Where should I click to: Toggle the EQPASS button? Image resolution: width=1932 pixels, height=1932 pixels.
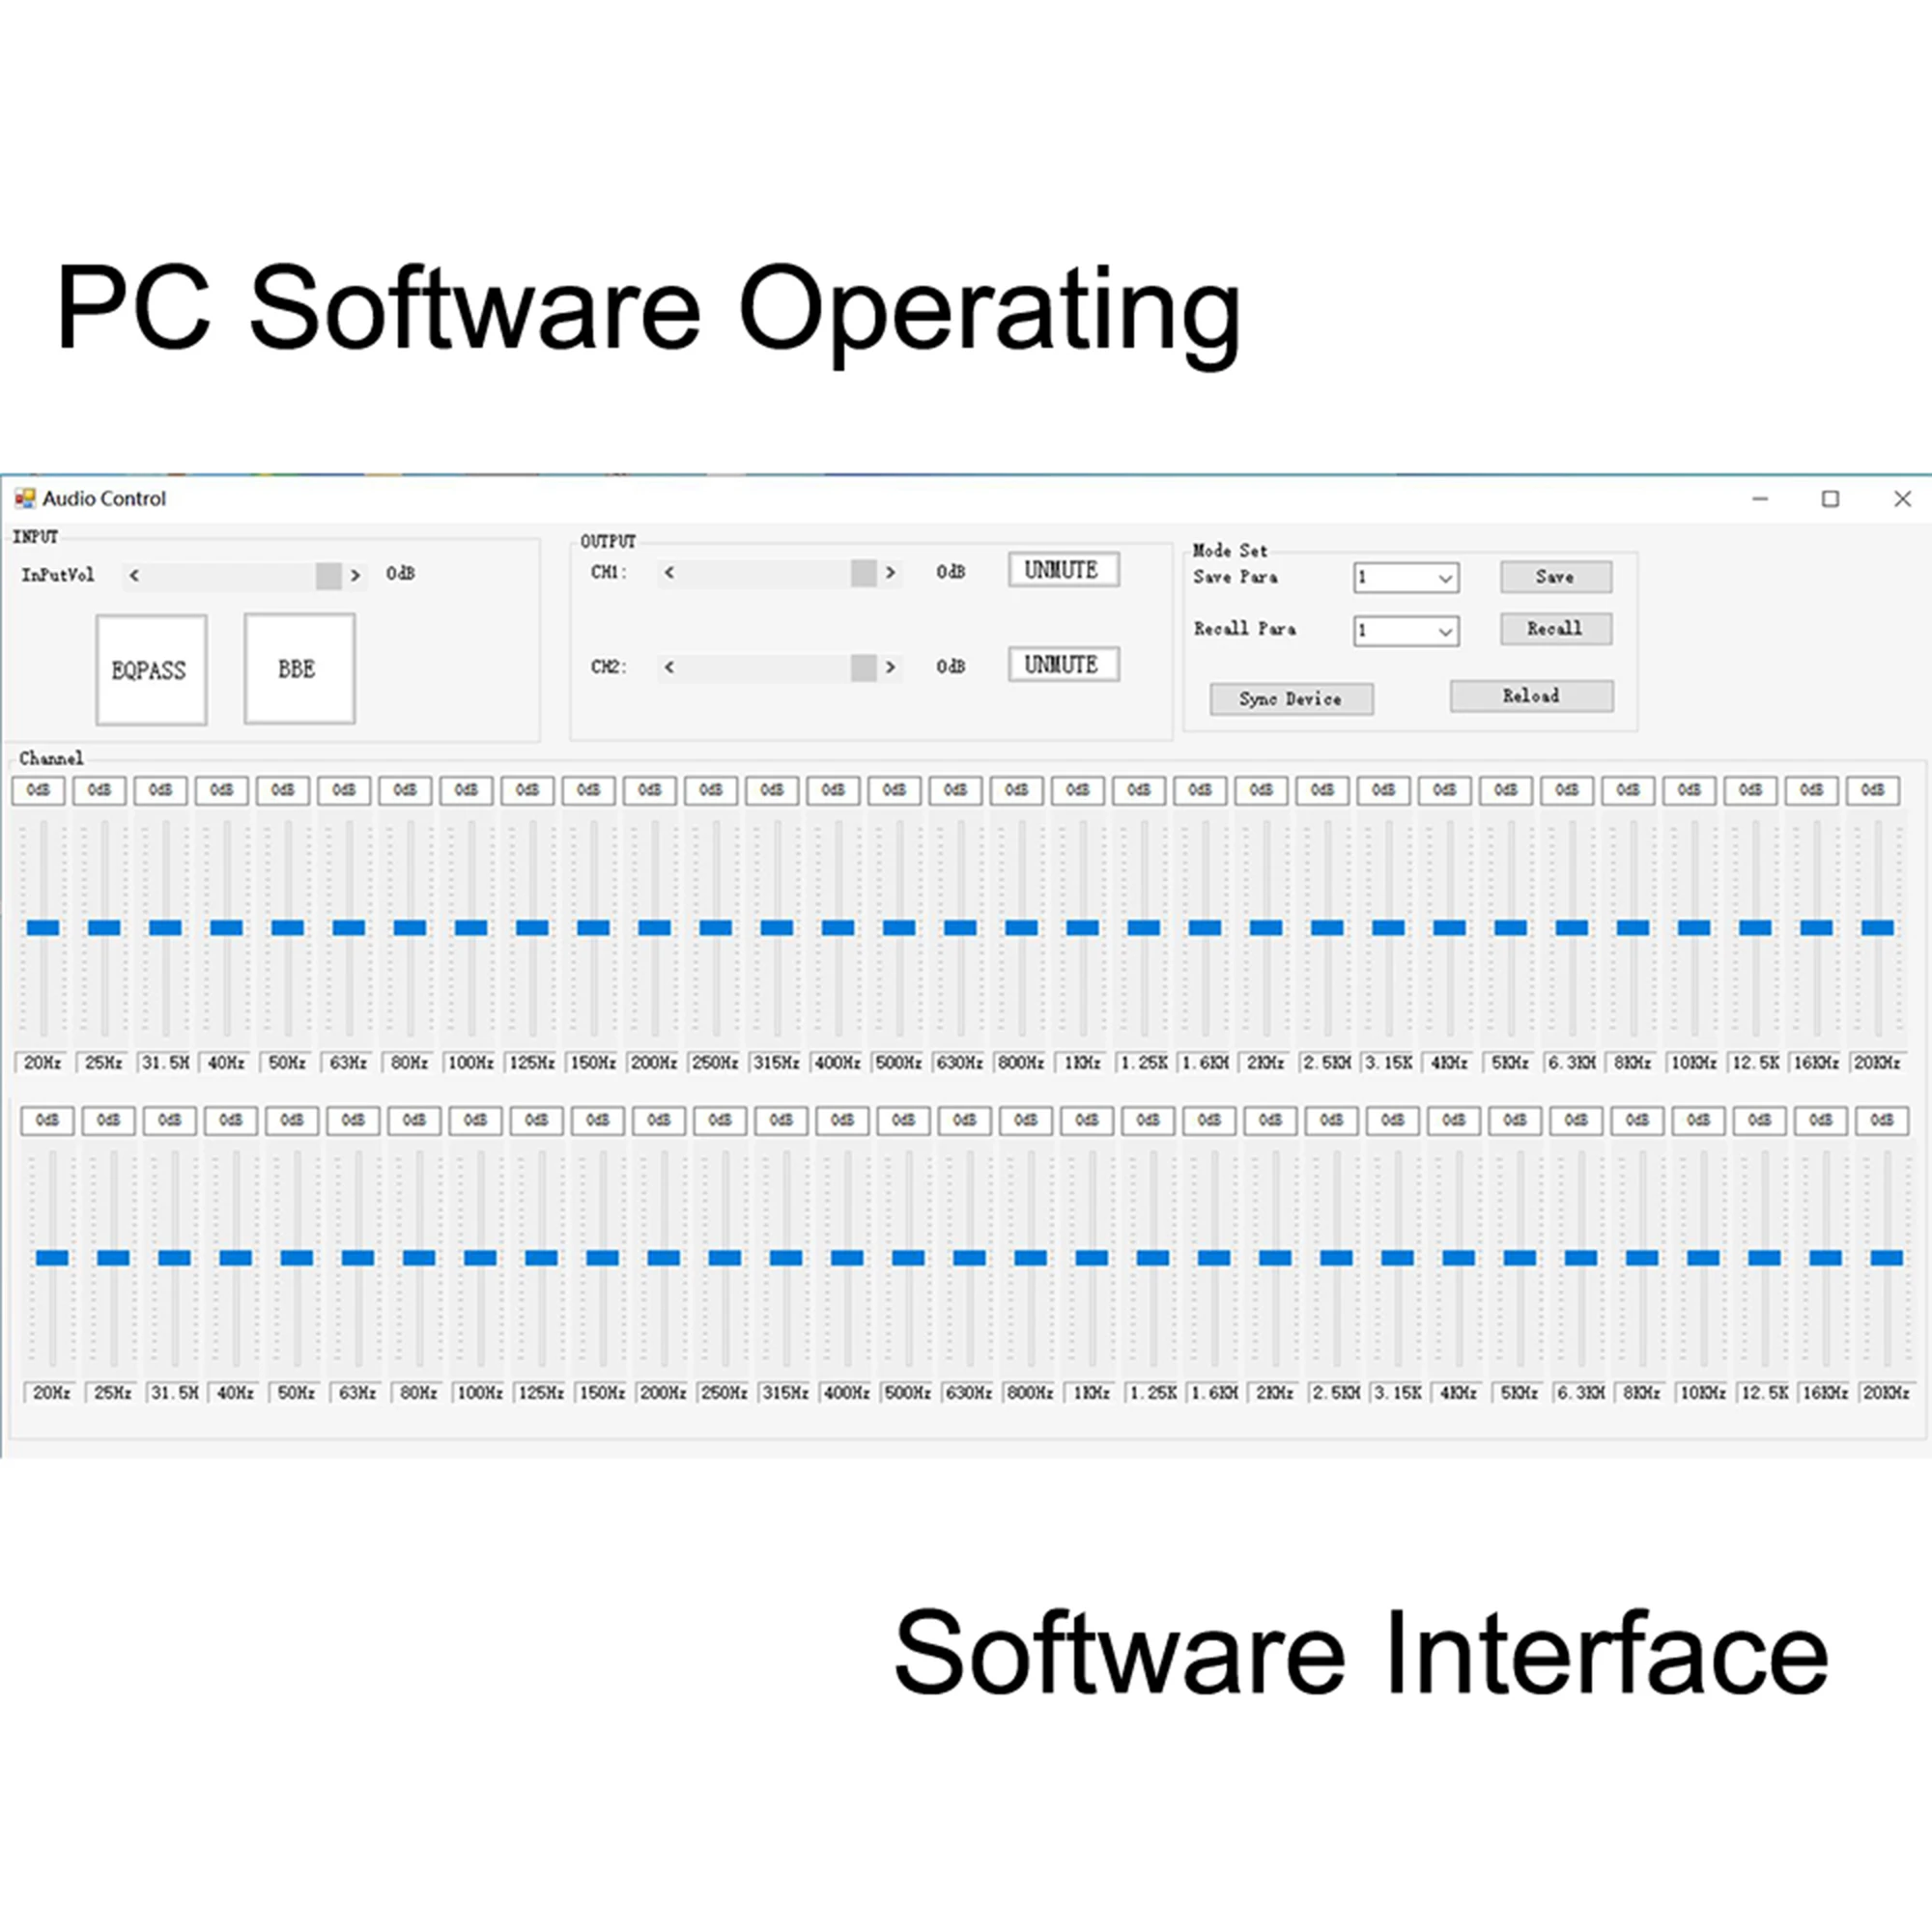(x=151, y=669)
